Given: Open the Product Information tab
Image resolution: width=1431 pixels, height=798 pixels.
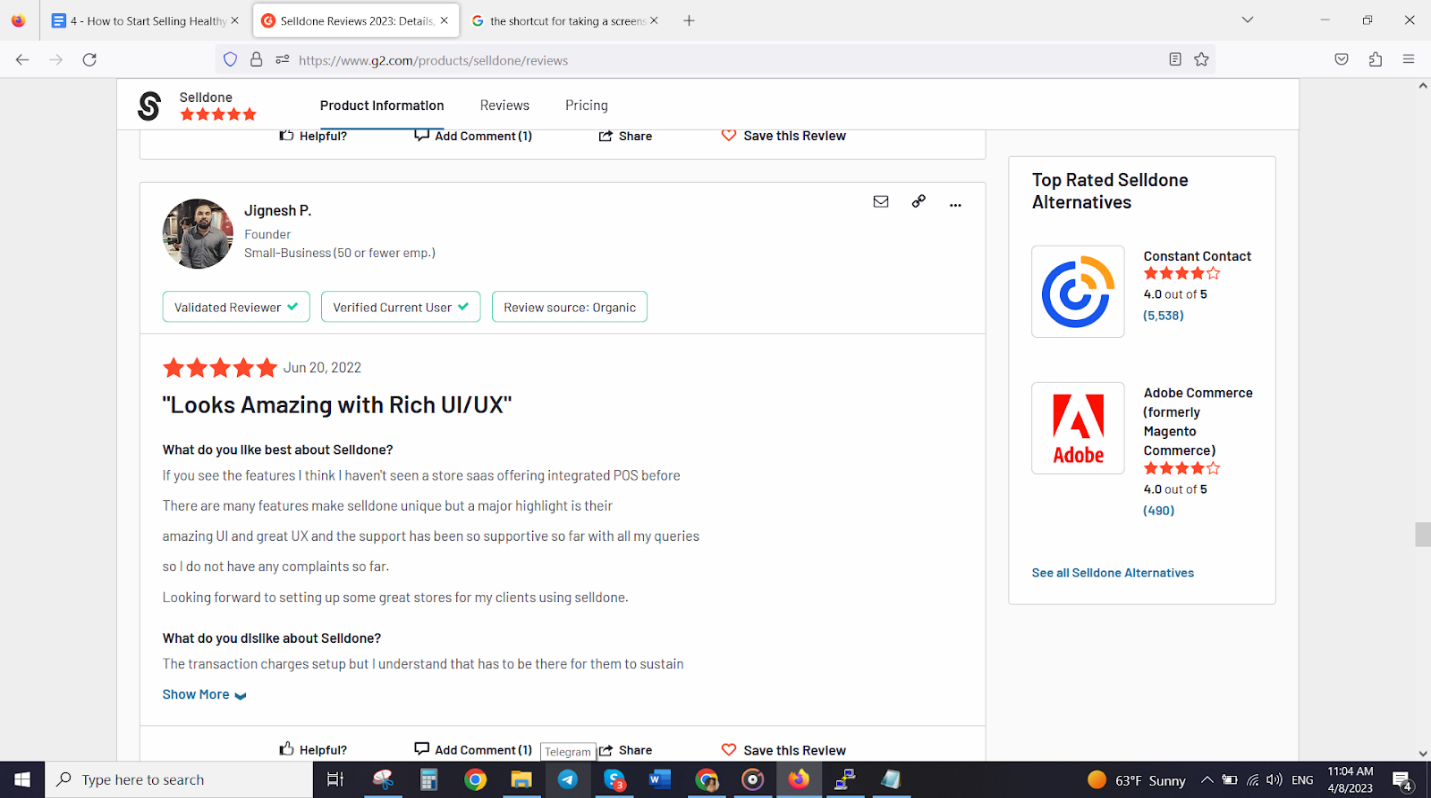Looking at the screenshot, I should pyautogui.click(x=382, y=105).
